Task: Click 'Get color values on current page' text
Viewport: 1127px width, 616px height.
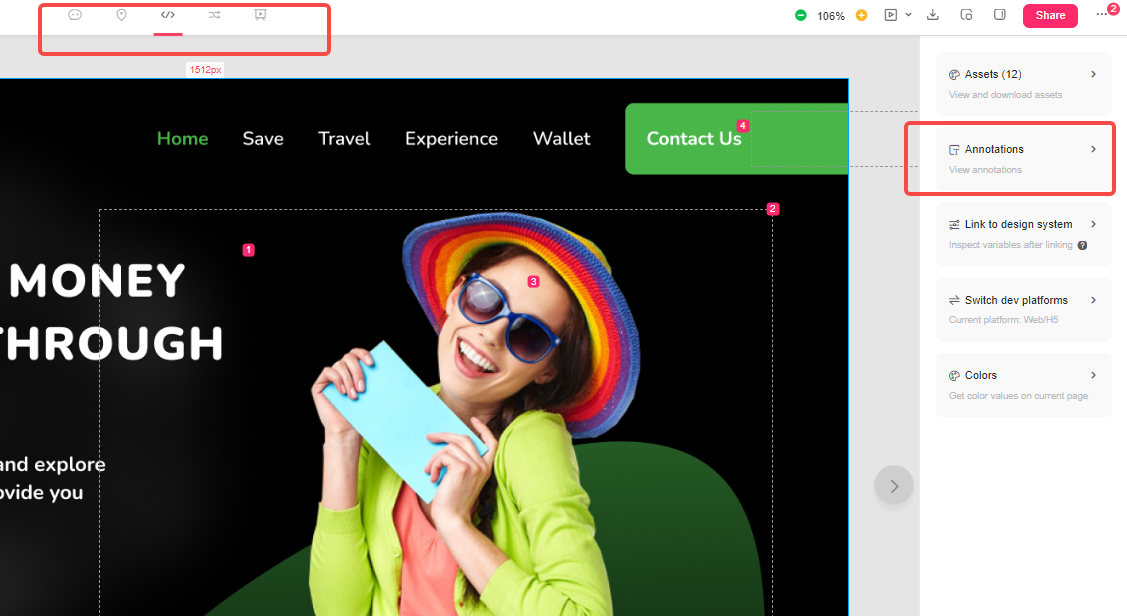Action: coord(1018,396)
